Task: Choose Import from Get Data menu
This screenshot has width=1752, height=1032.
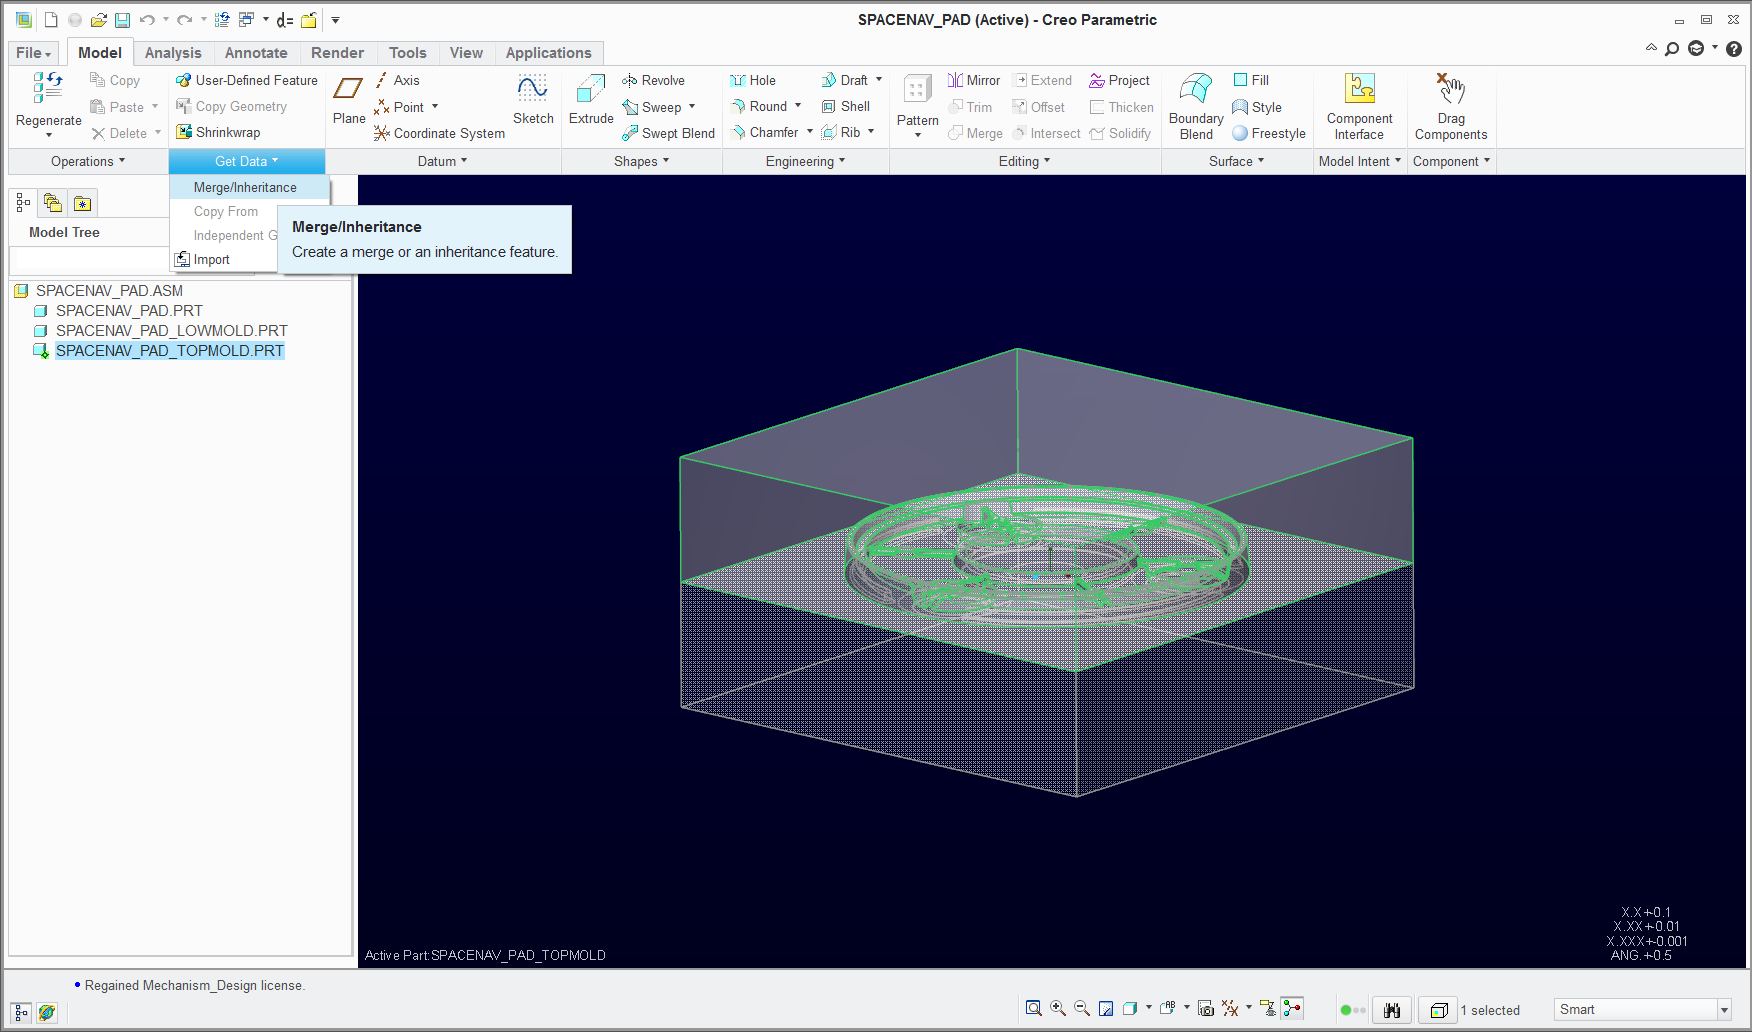Action: point(212,259)
